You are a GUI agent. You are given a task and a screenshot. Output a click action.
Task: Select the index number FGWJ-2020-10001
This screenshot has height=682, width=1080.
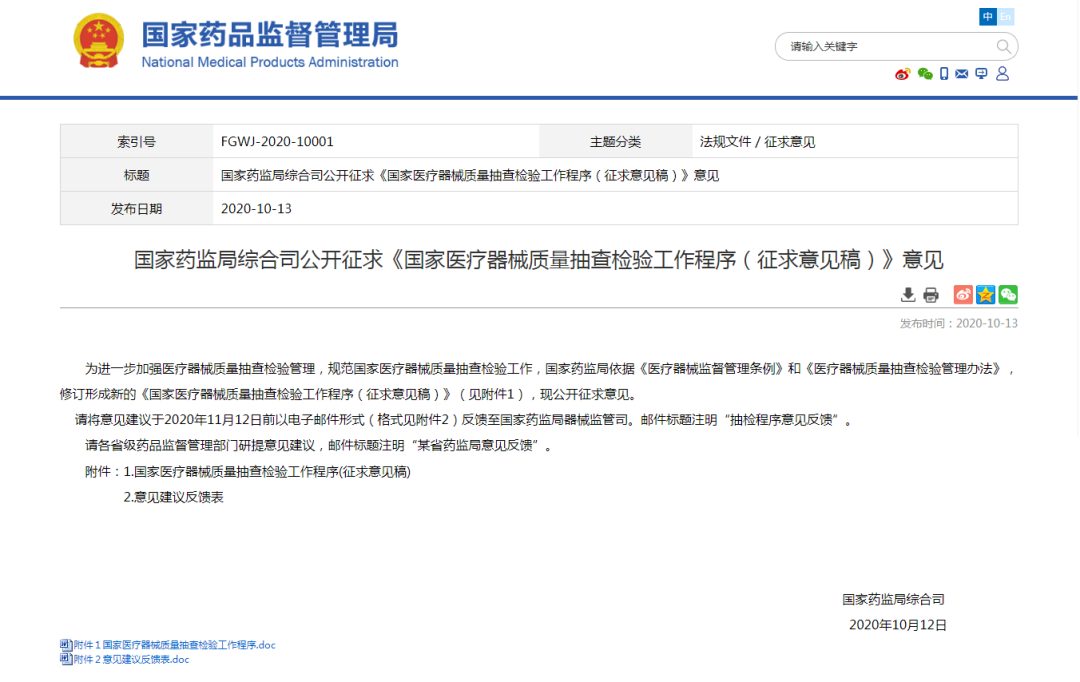[277, 142]
